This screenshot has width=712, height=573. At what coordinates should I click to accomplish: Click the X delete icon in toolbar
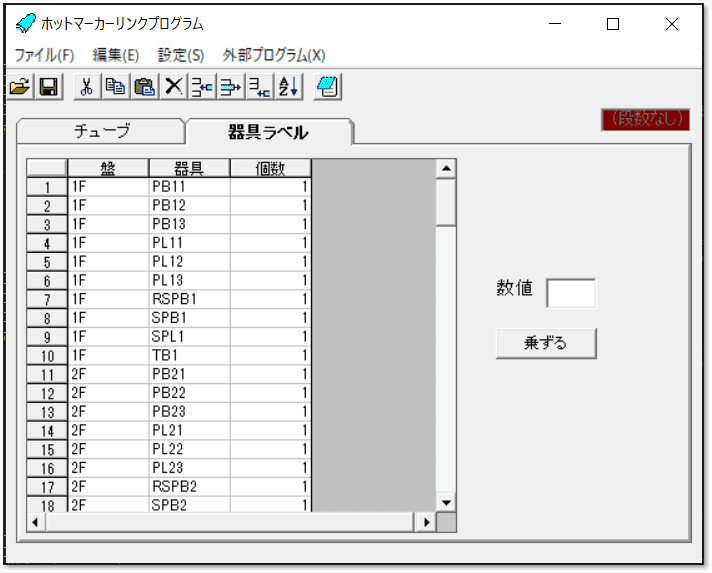174,87
